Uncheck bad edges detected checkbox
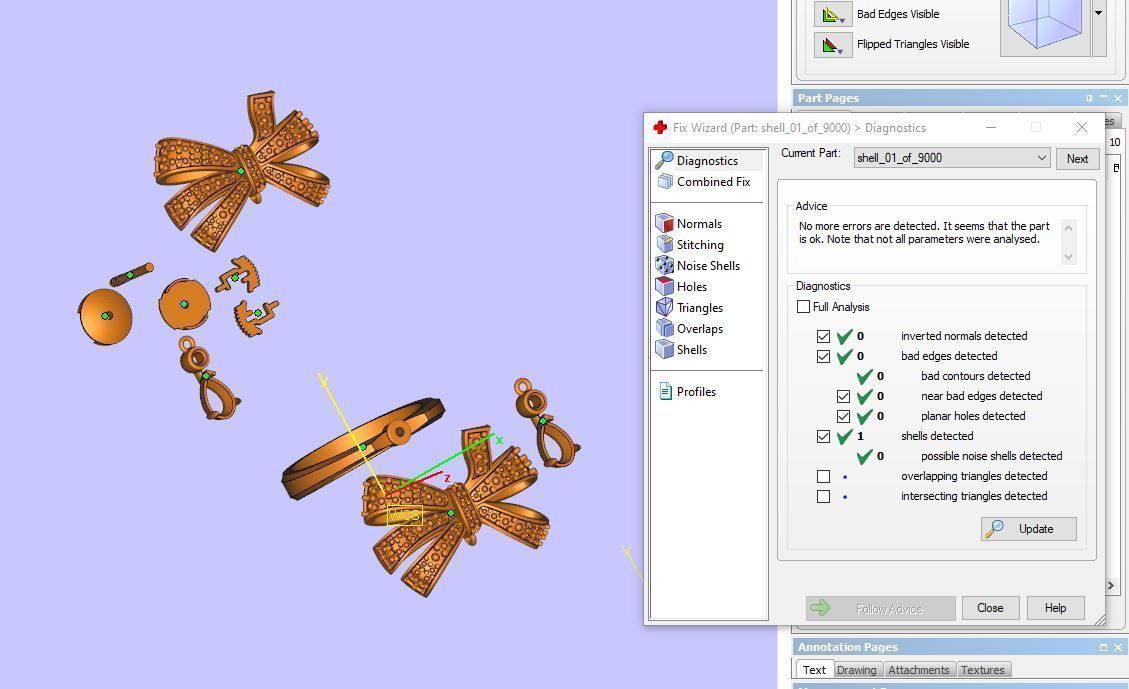The image size is (1129, 689). 824,356
